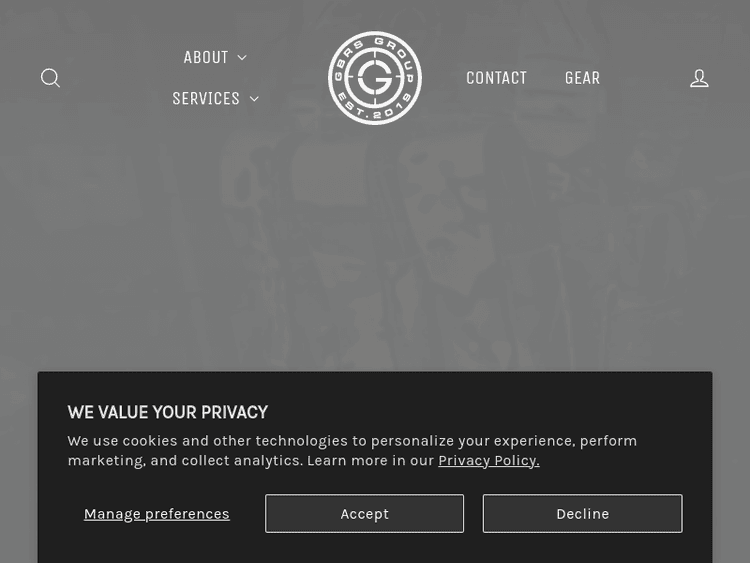This screenshot has height=563, width=750.
Task: Go to the CONTACT page
Action: point(496,78)
